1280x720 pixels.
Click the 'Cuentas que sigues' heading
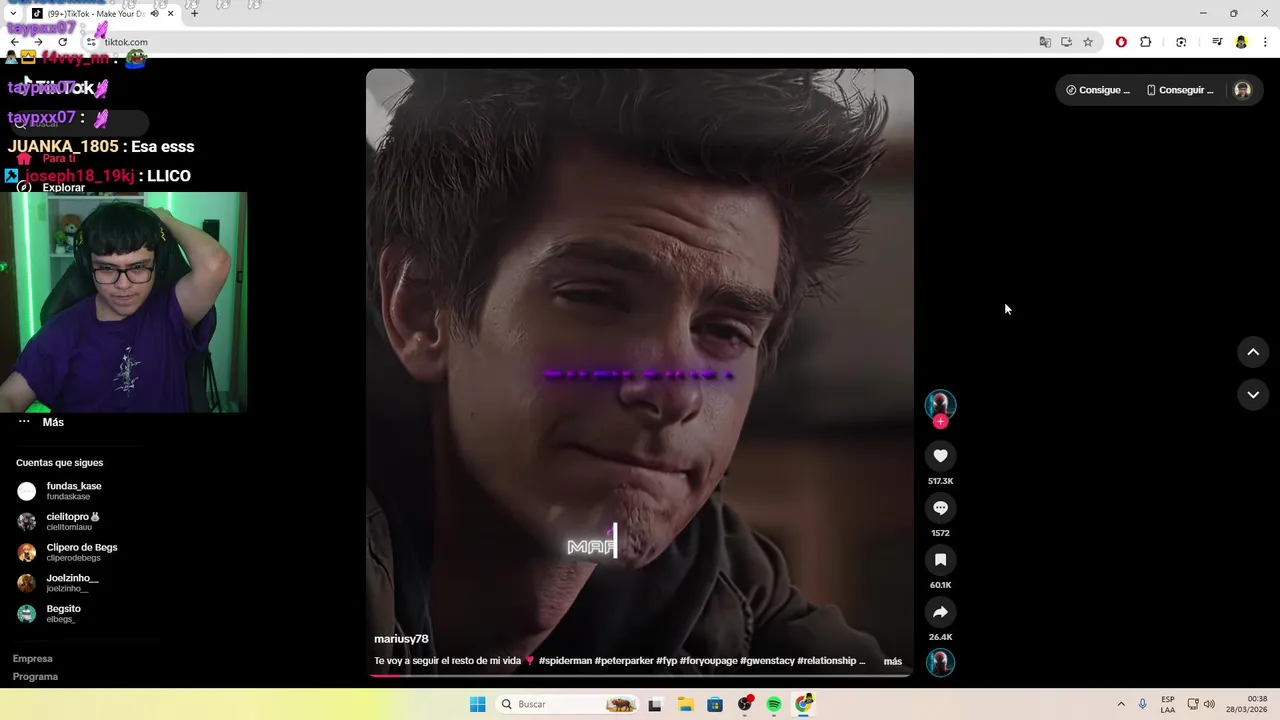[59, 463]
